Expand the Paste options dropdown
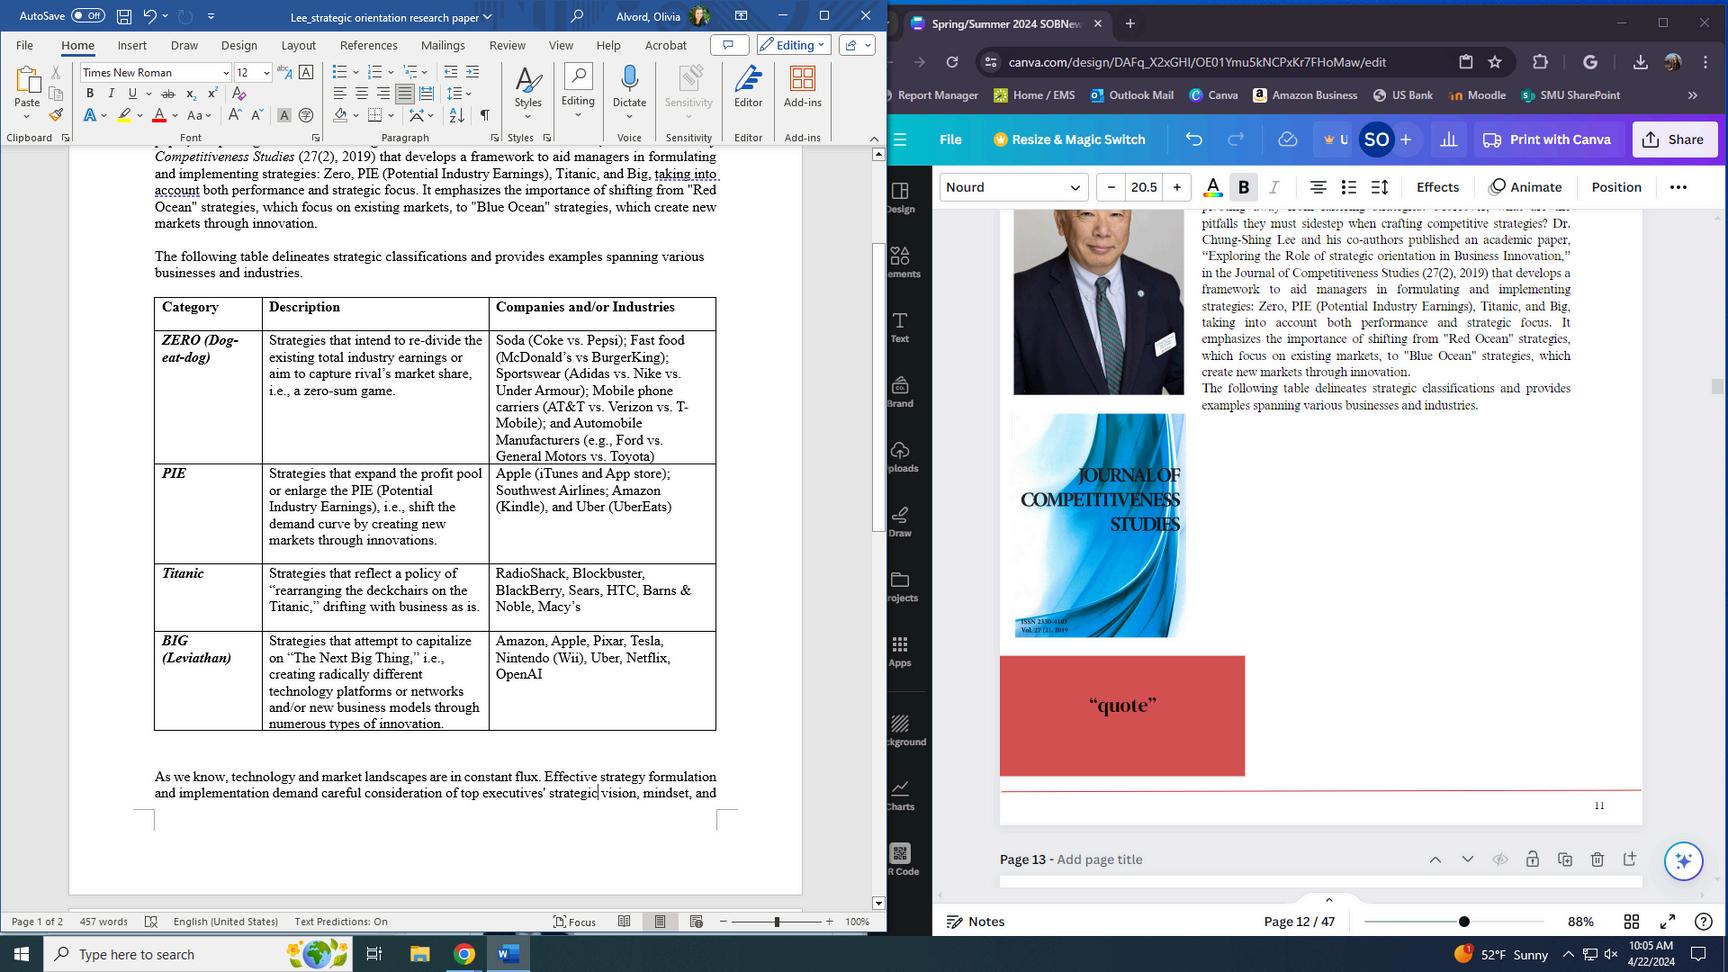 27,116
